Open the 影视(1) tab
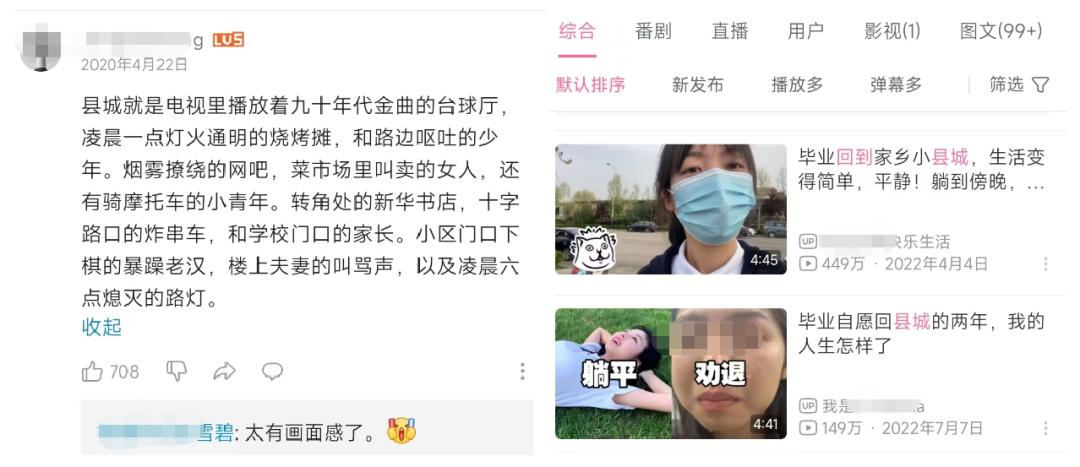Screen dimensions: 1080x467 click(893, 31)
